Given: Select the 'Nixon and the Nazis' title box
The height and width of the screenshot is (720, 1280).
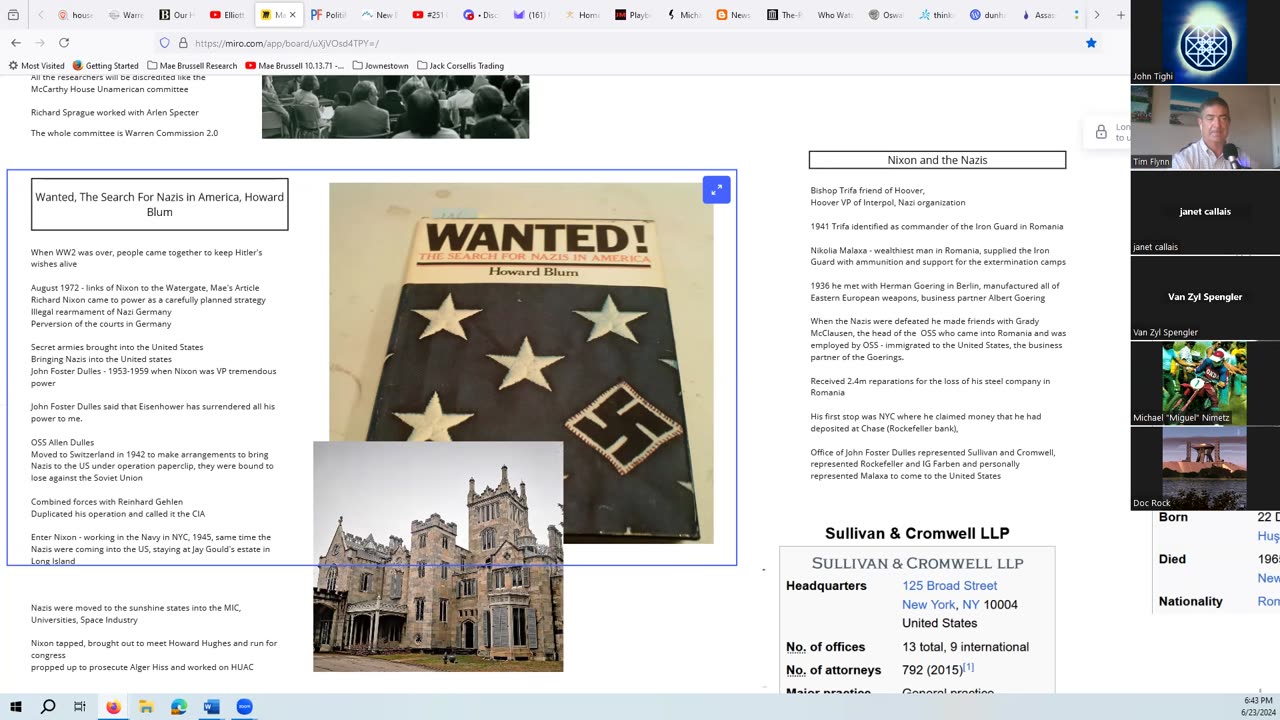Looking at the screenshot, I should (937, 160).
